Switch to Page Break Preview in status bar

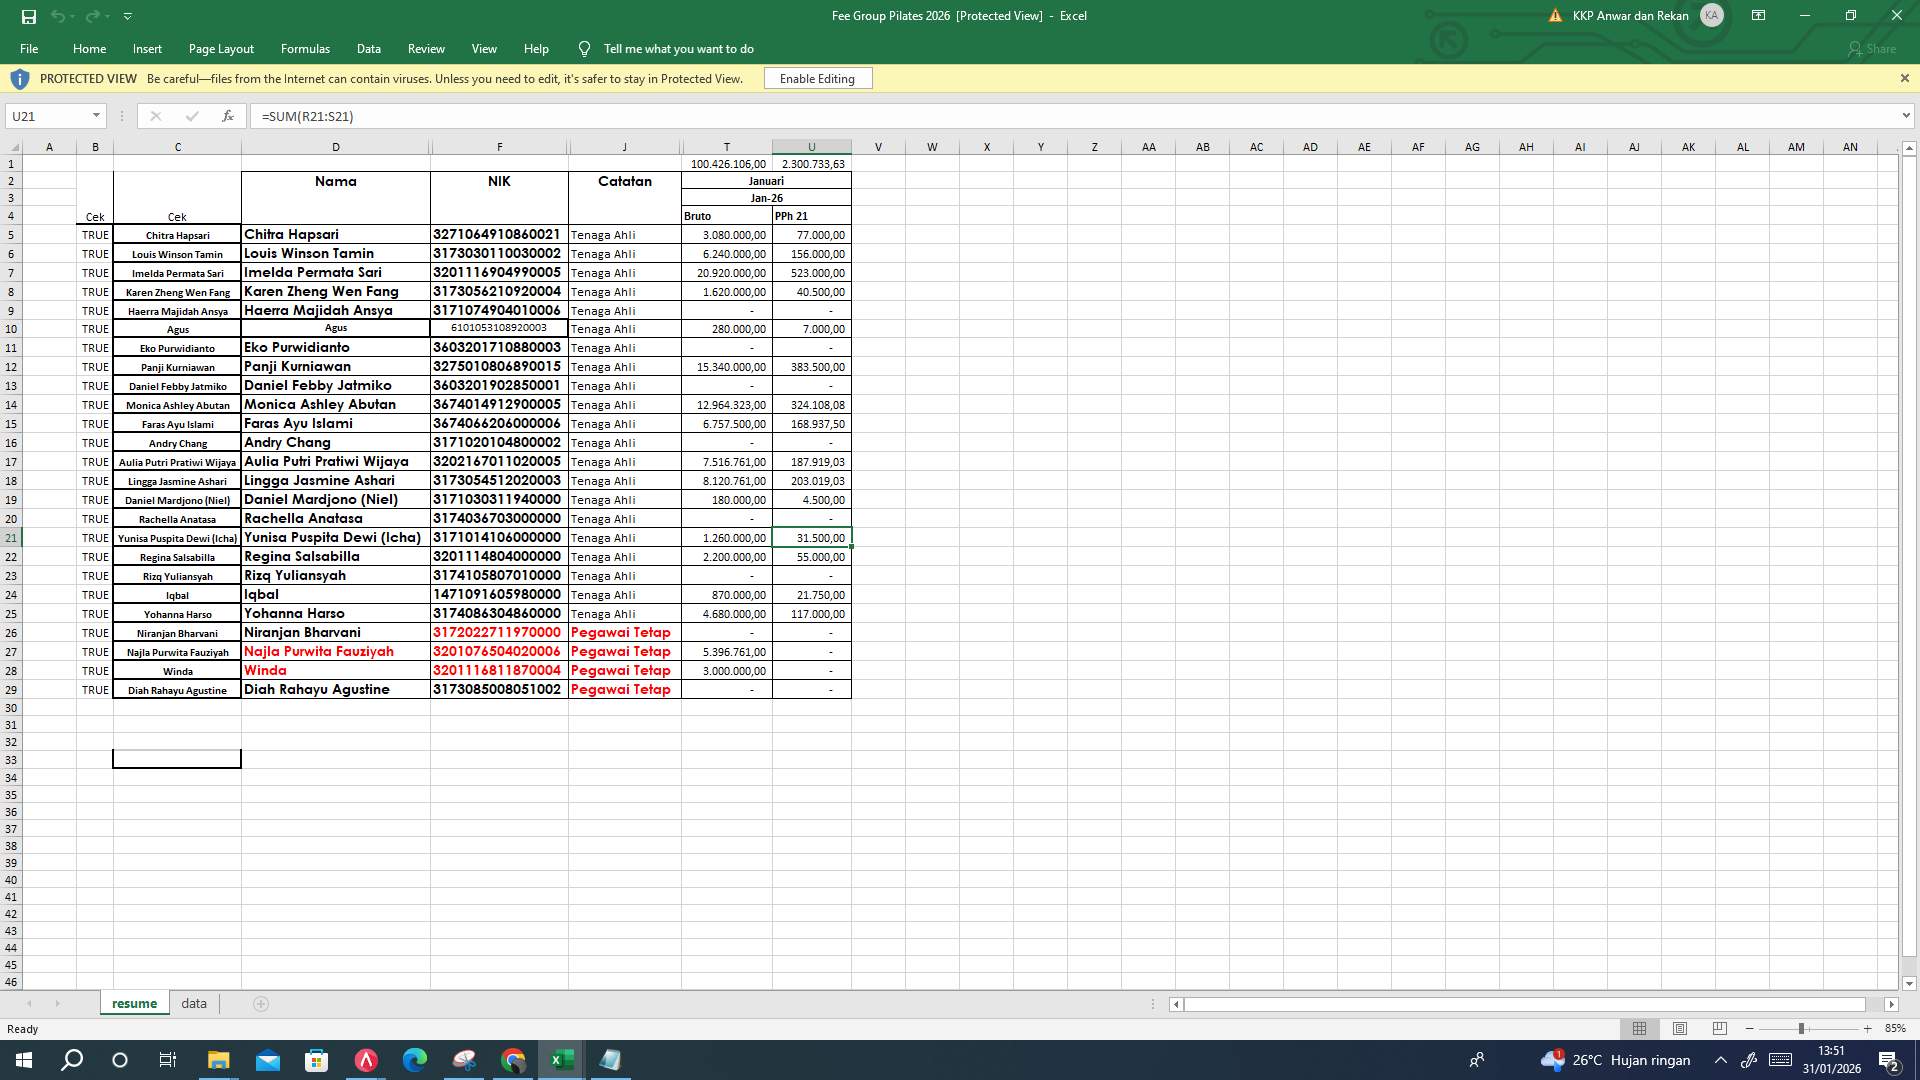click(1719, 1028)
